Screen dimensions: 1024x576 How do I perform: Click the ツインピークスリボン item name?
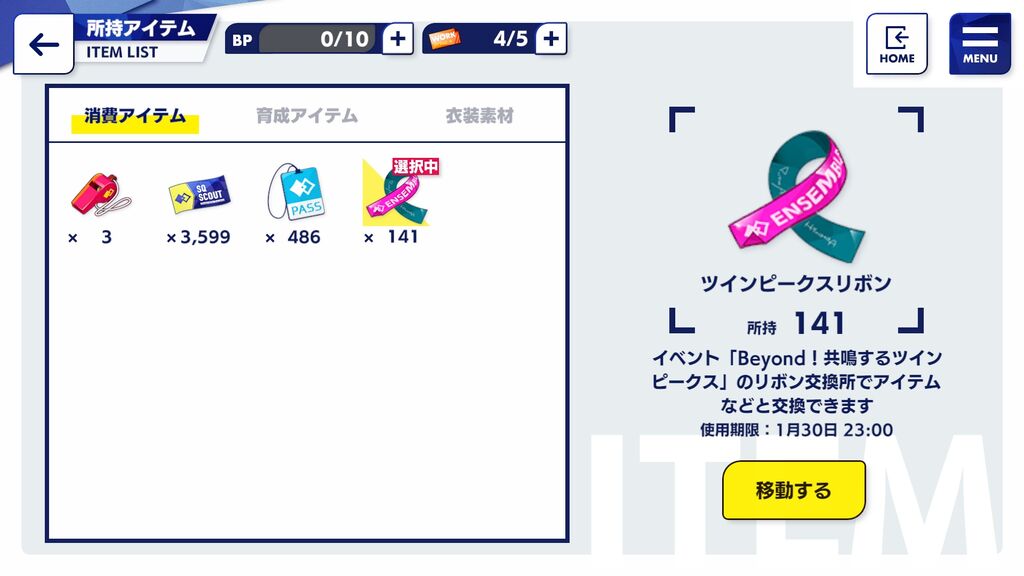(796, 283)
